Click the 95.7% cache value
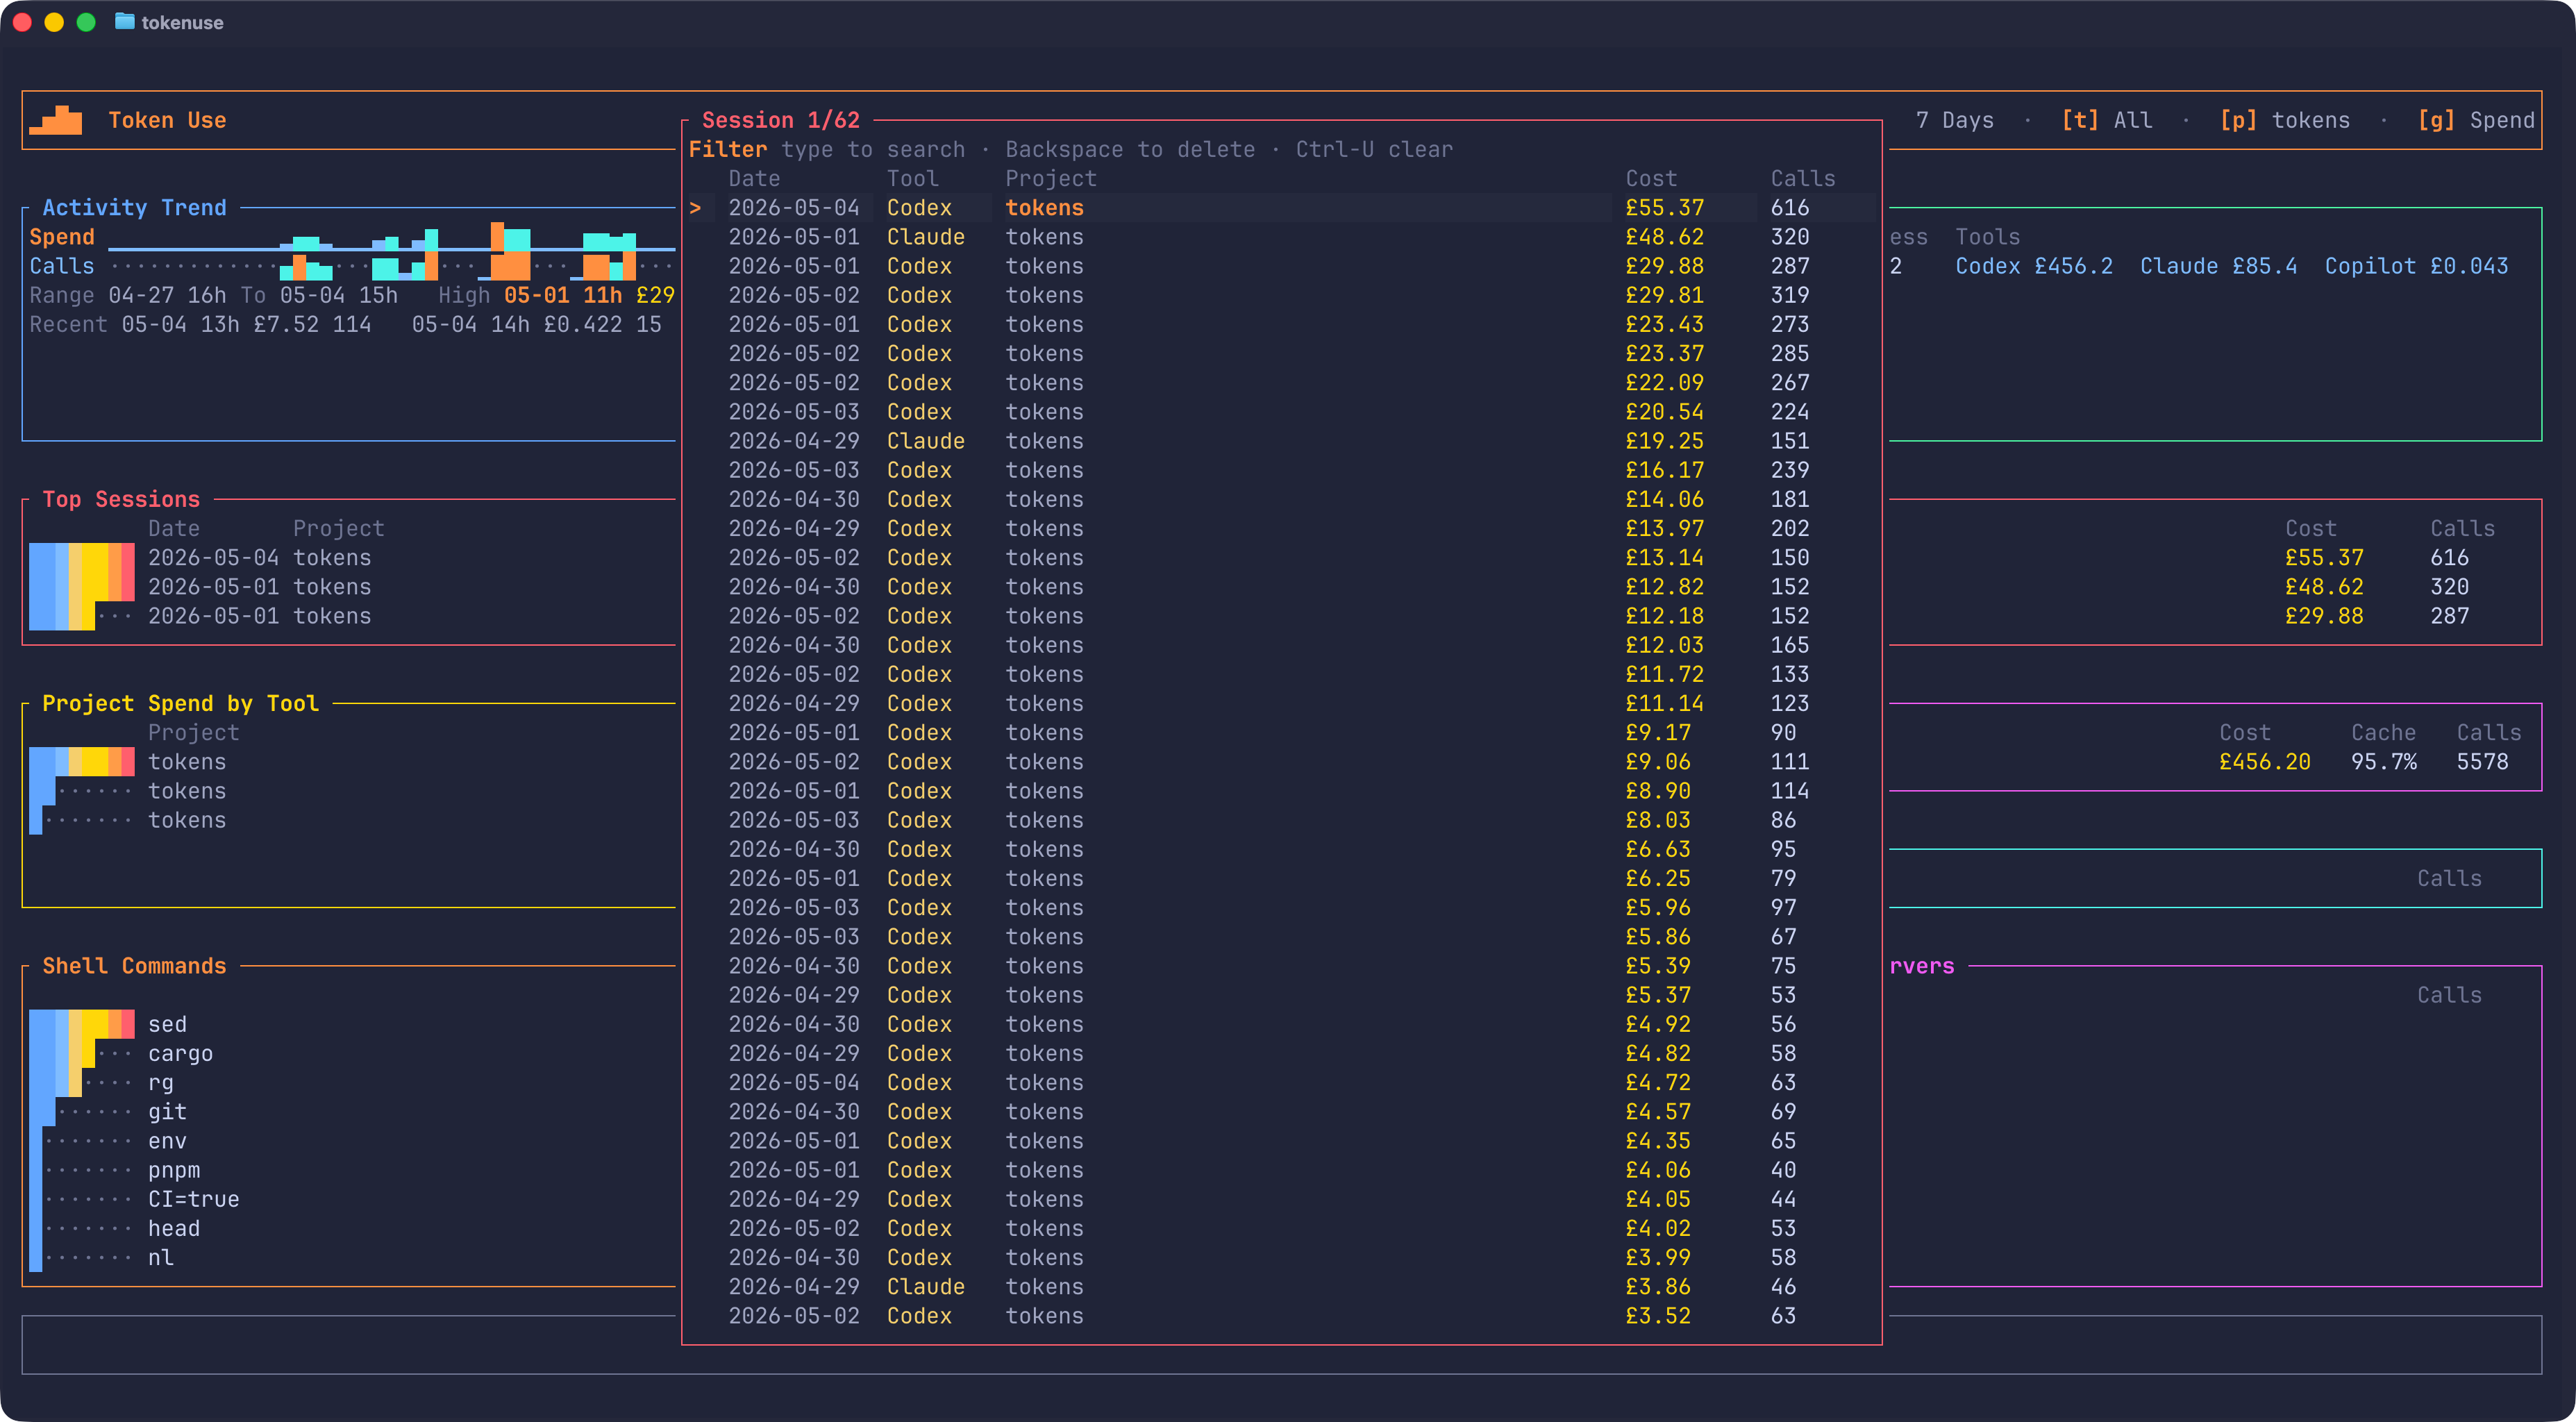Screen dimensions: 2576x1422 2383,761
